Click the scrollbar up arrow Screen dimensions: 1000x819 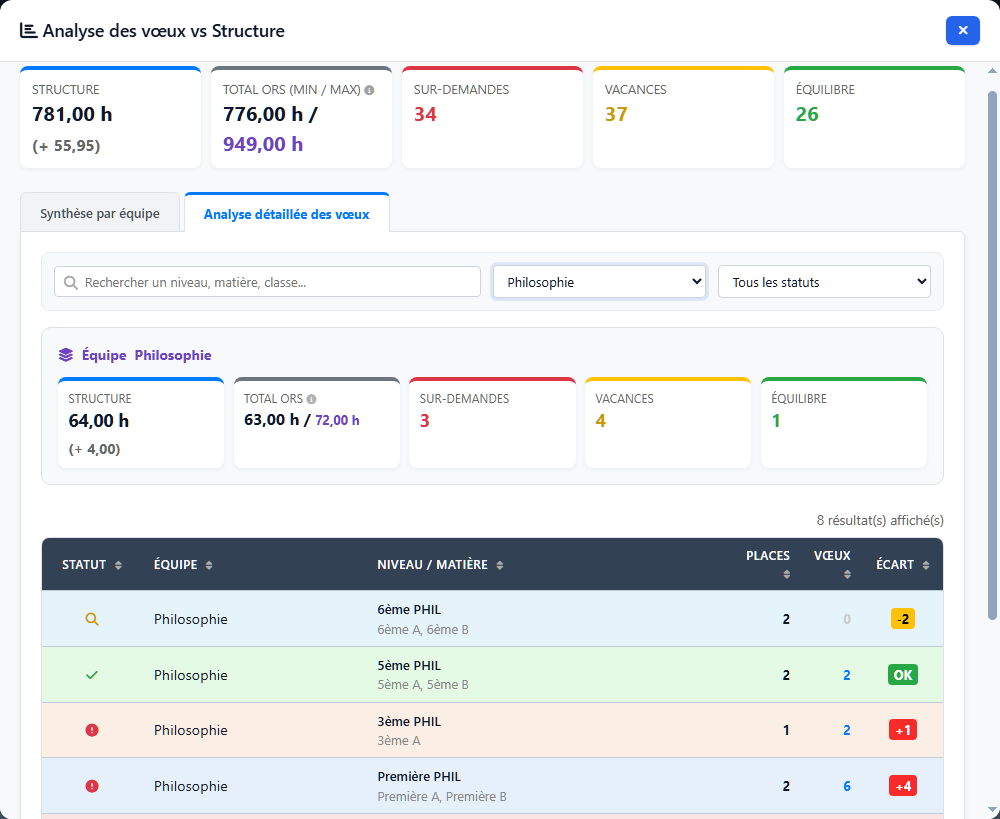coord(992,71)
